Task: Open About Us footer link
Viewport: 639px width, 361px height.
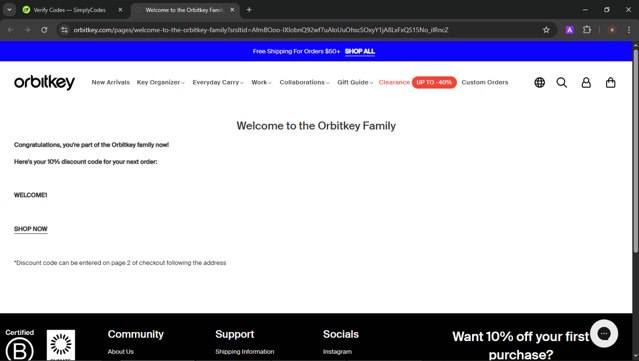Action: point(121,352)
